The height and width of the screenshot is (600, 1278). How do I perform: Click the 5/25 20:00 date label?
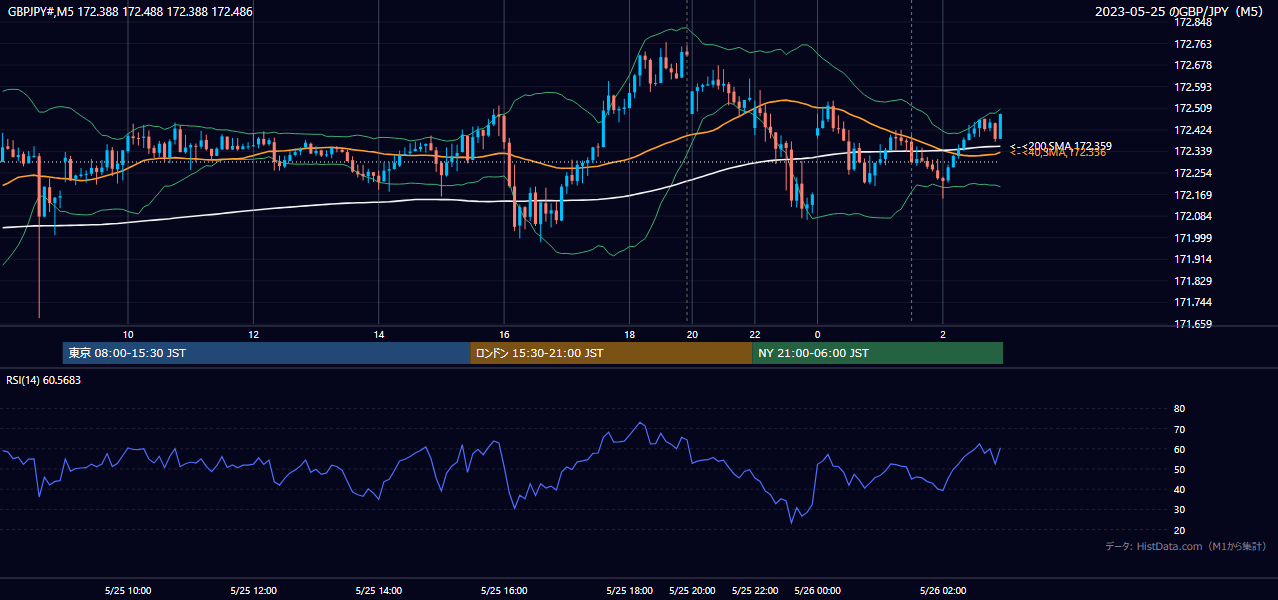(692, 591)
